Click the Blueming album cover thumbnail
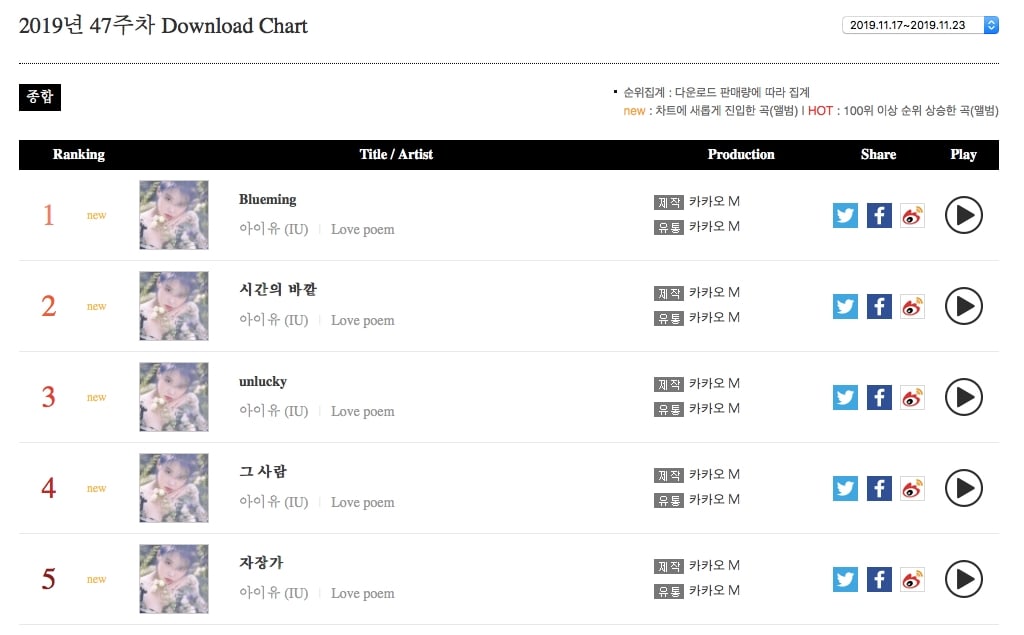Screen dimensions: 1024x635 pyautogui.click(x=174, y=215)
